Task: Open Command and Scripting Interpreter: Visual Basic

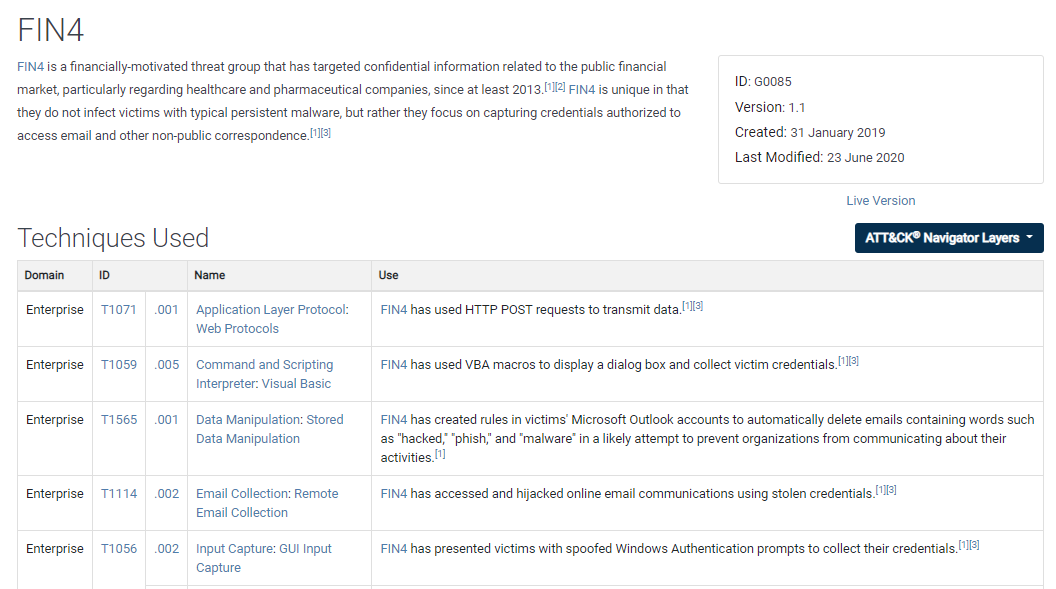Action: click(x=265, y=374)
